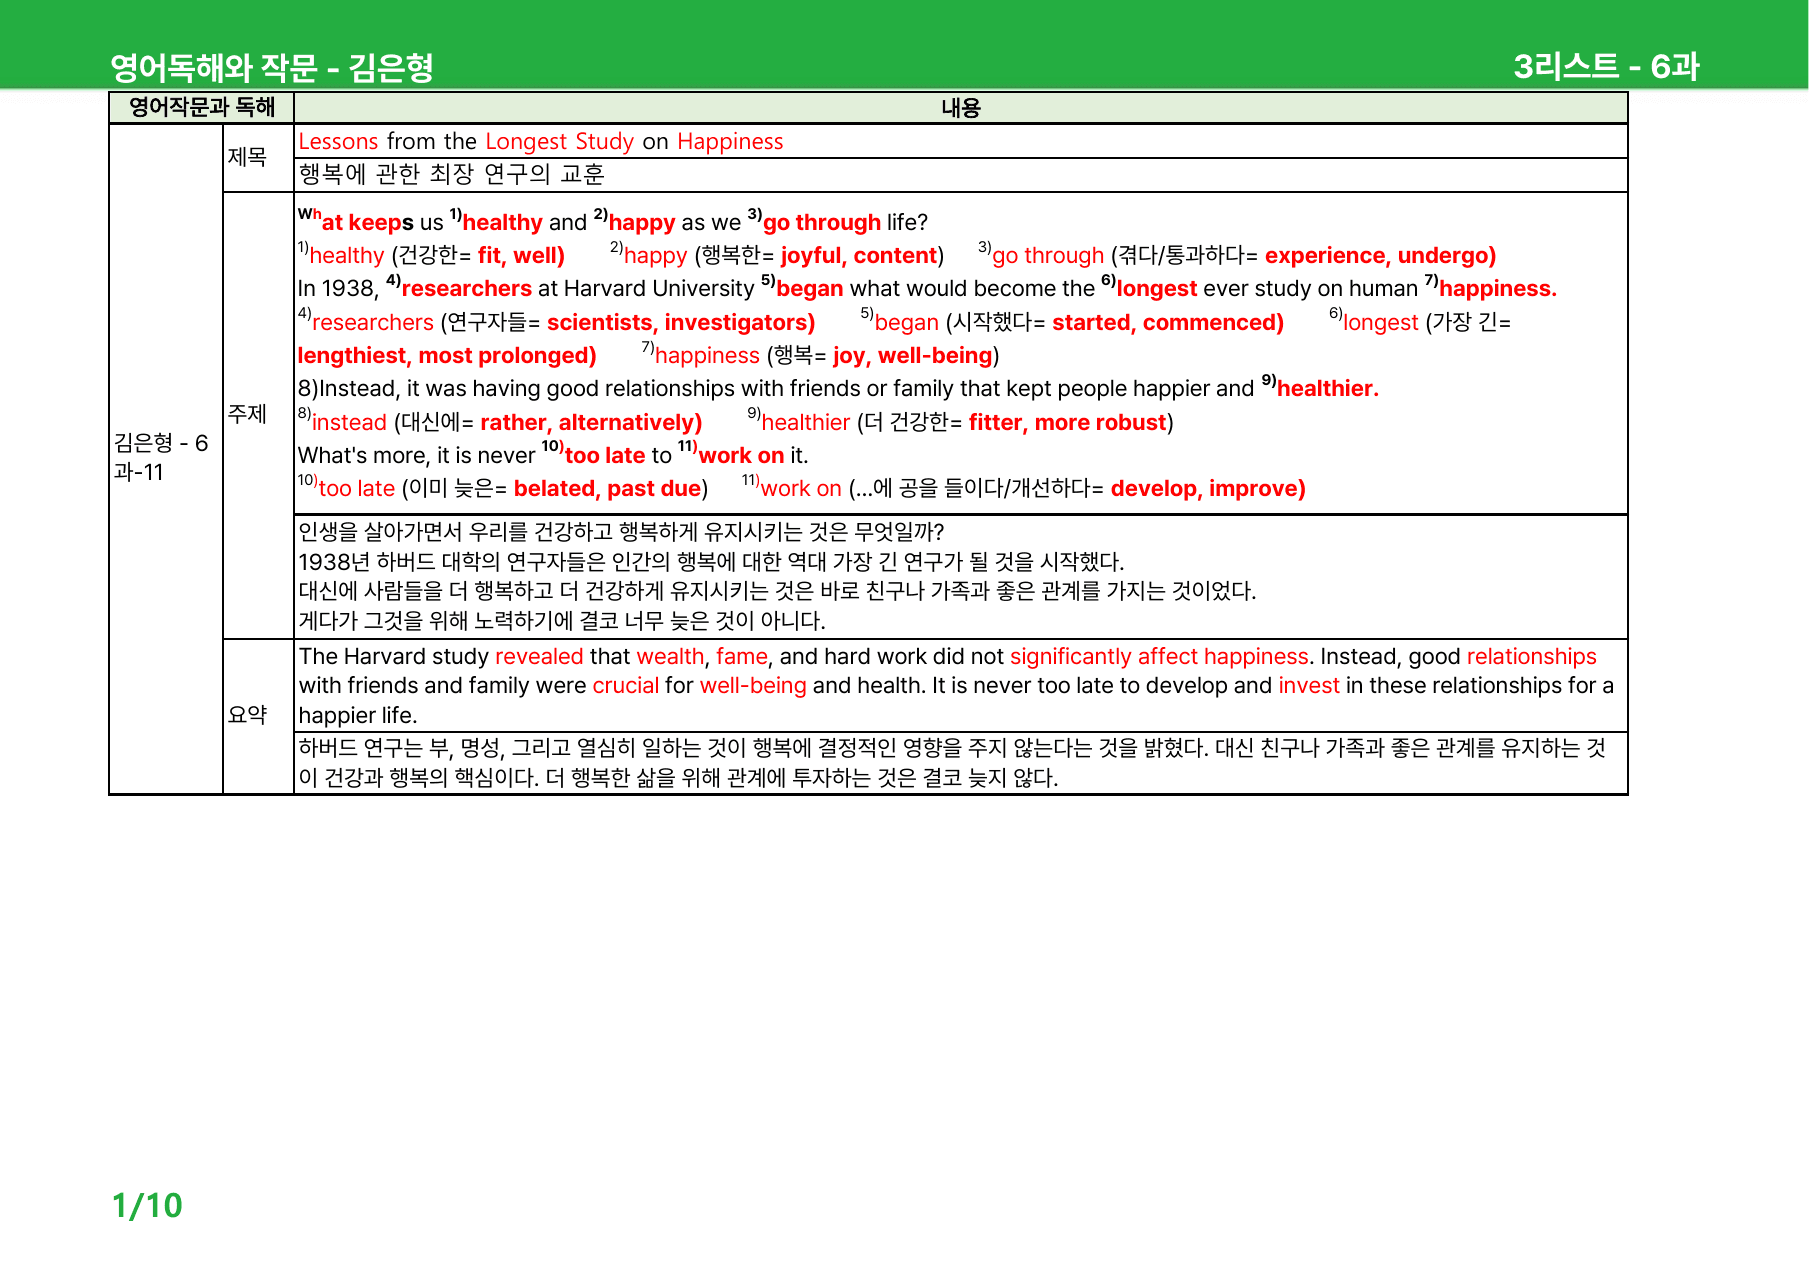The image size is (1809, 1279).
Task: Click the red word 'crucial' in the summary
Action: (625, 686)
